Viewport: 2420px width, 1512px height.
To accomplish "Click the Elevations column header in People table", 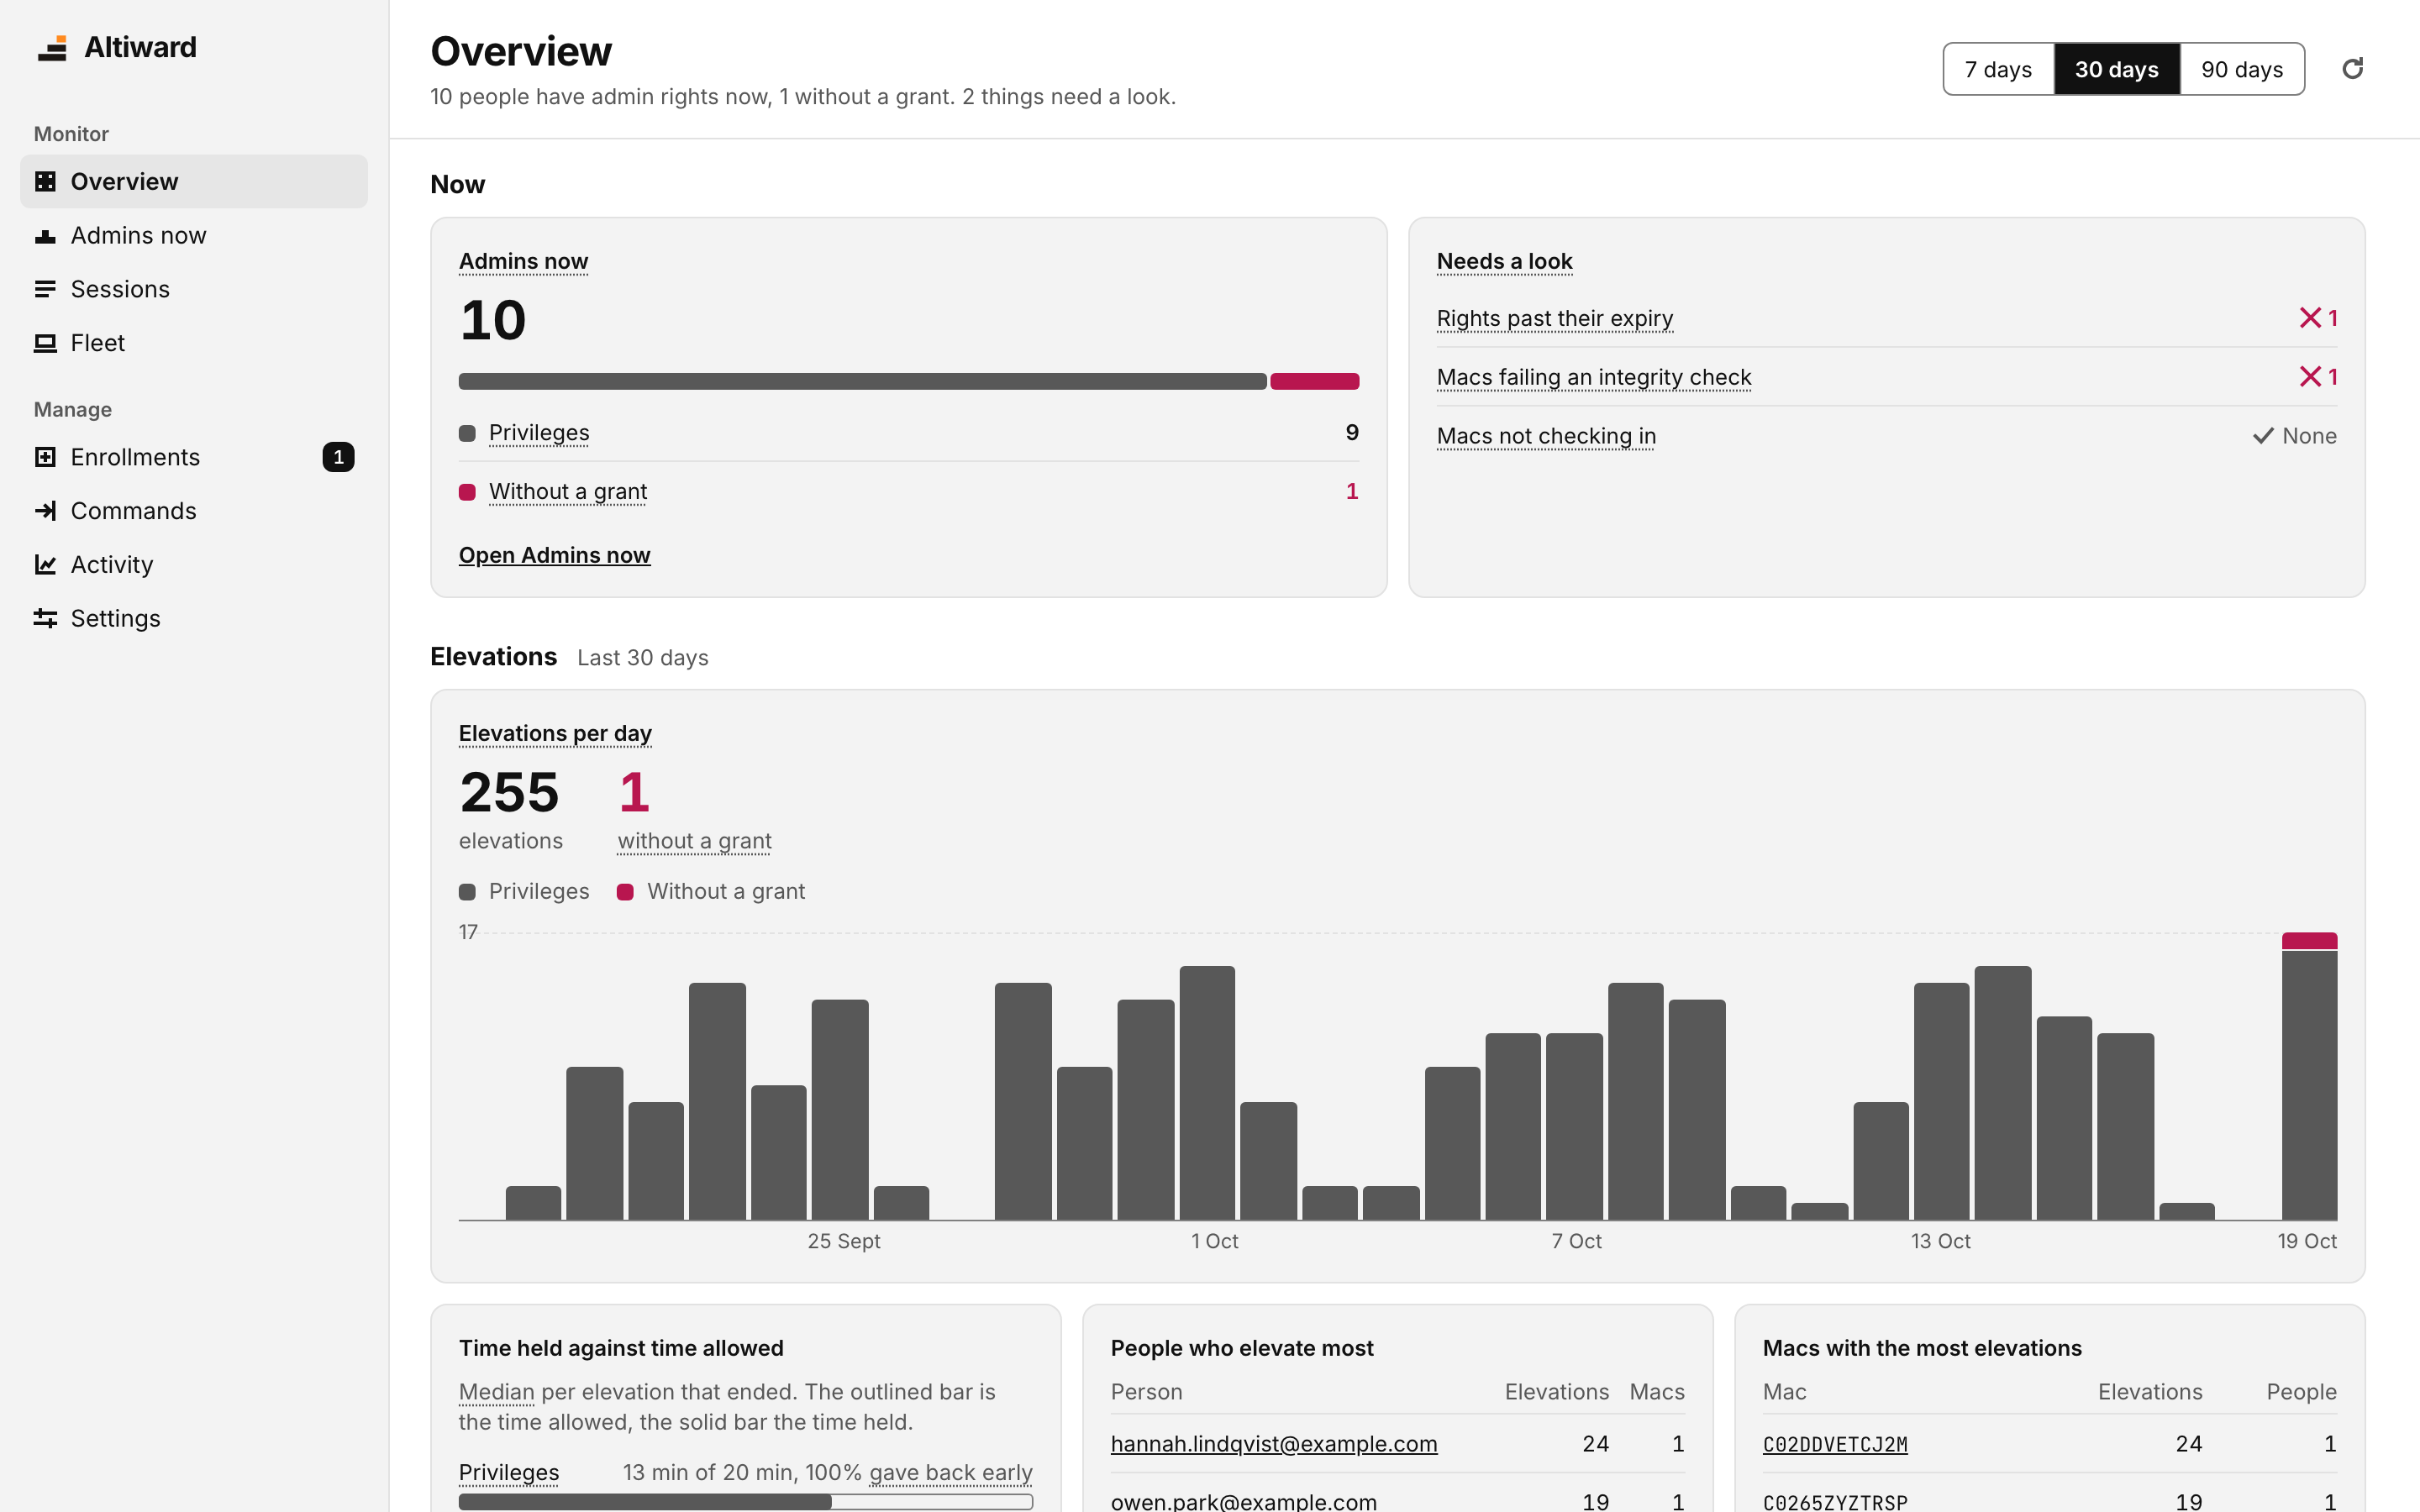I will pos(1556,1392).
